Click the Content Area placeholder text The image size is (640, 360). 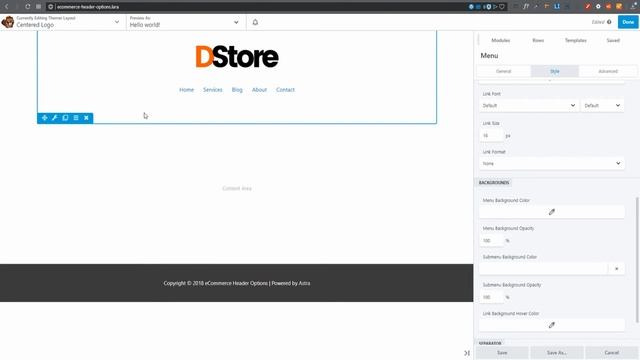tap(237, 189)
